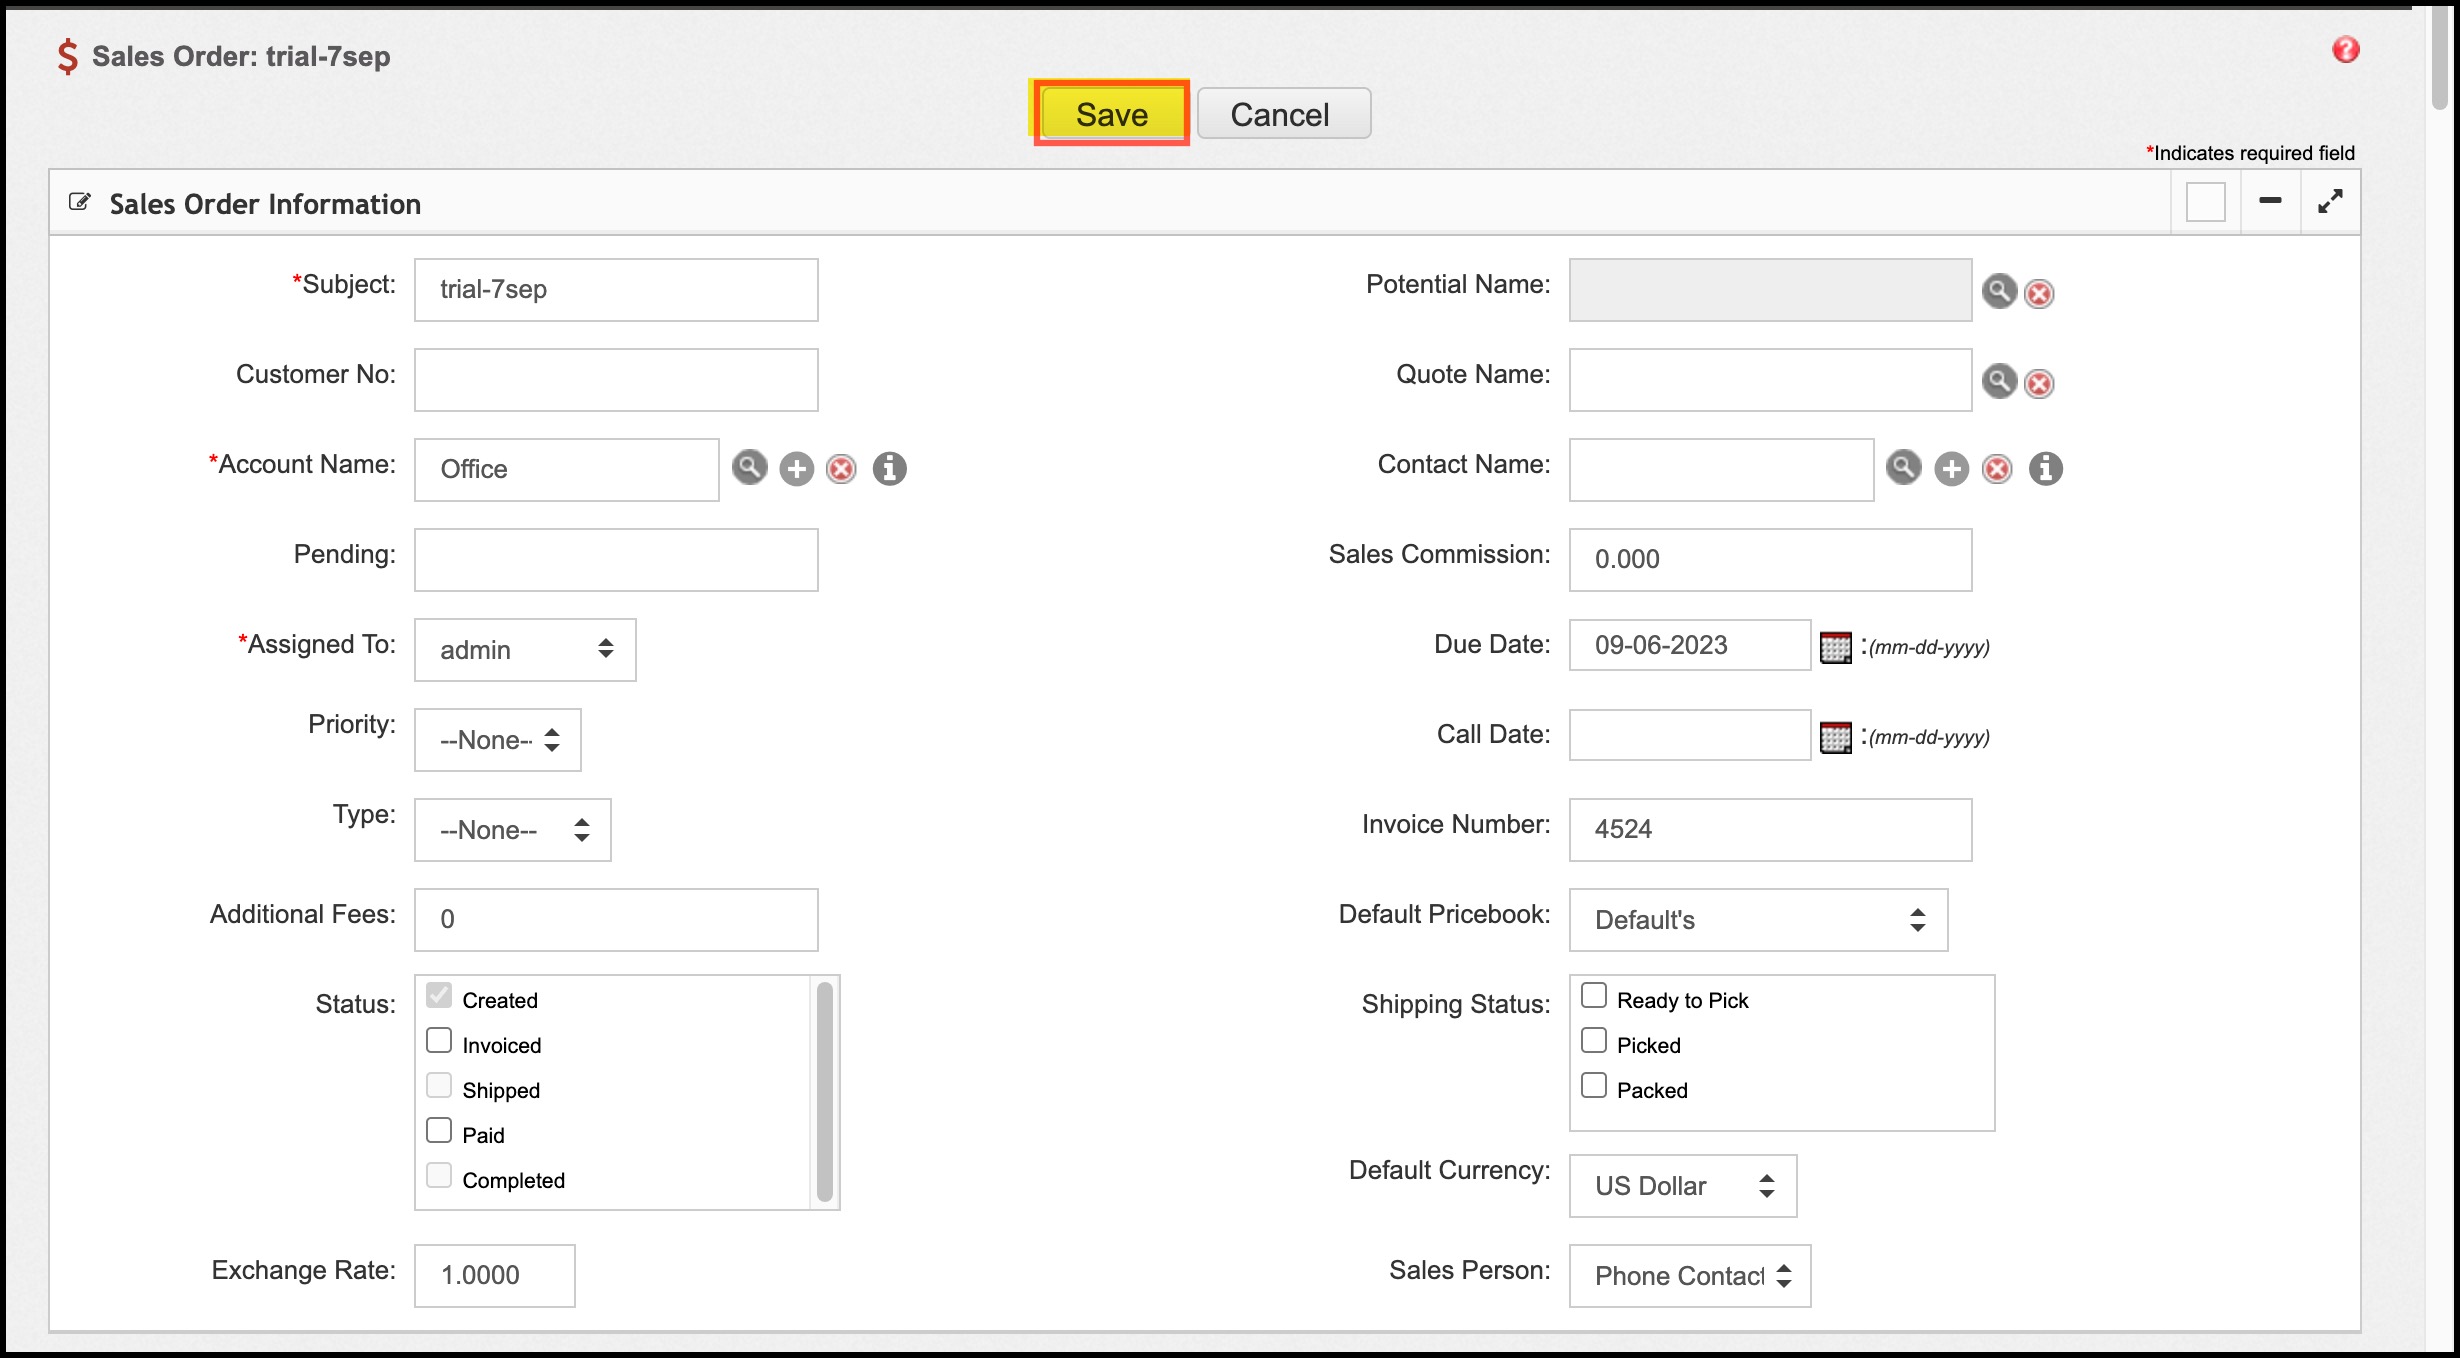This screenshot has height=1358, width=2460.
Task: Open the Default Pricebook dropdown
Action: click(x=1758, y=920)
